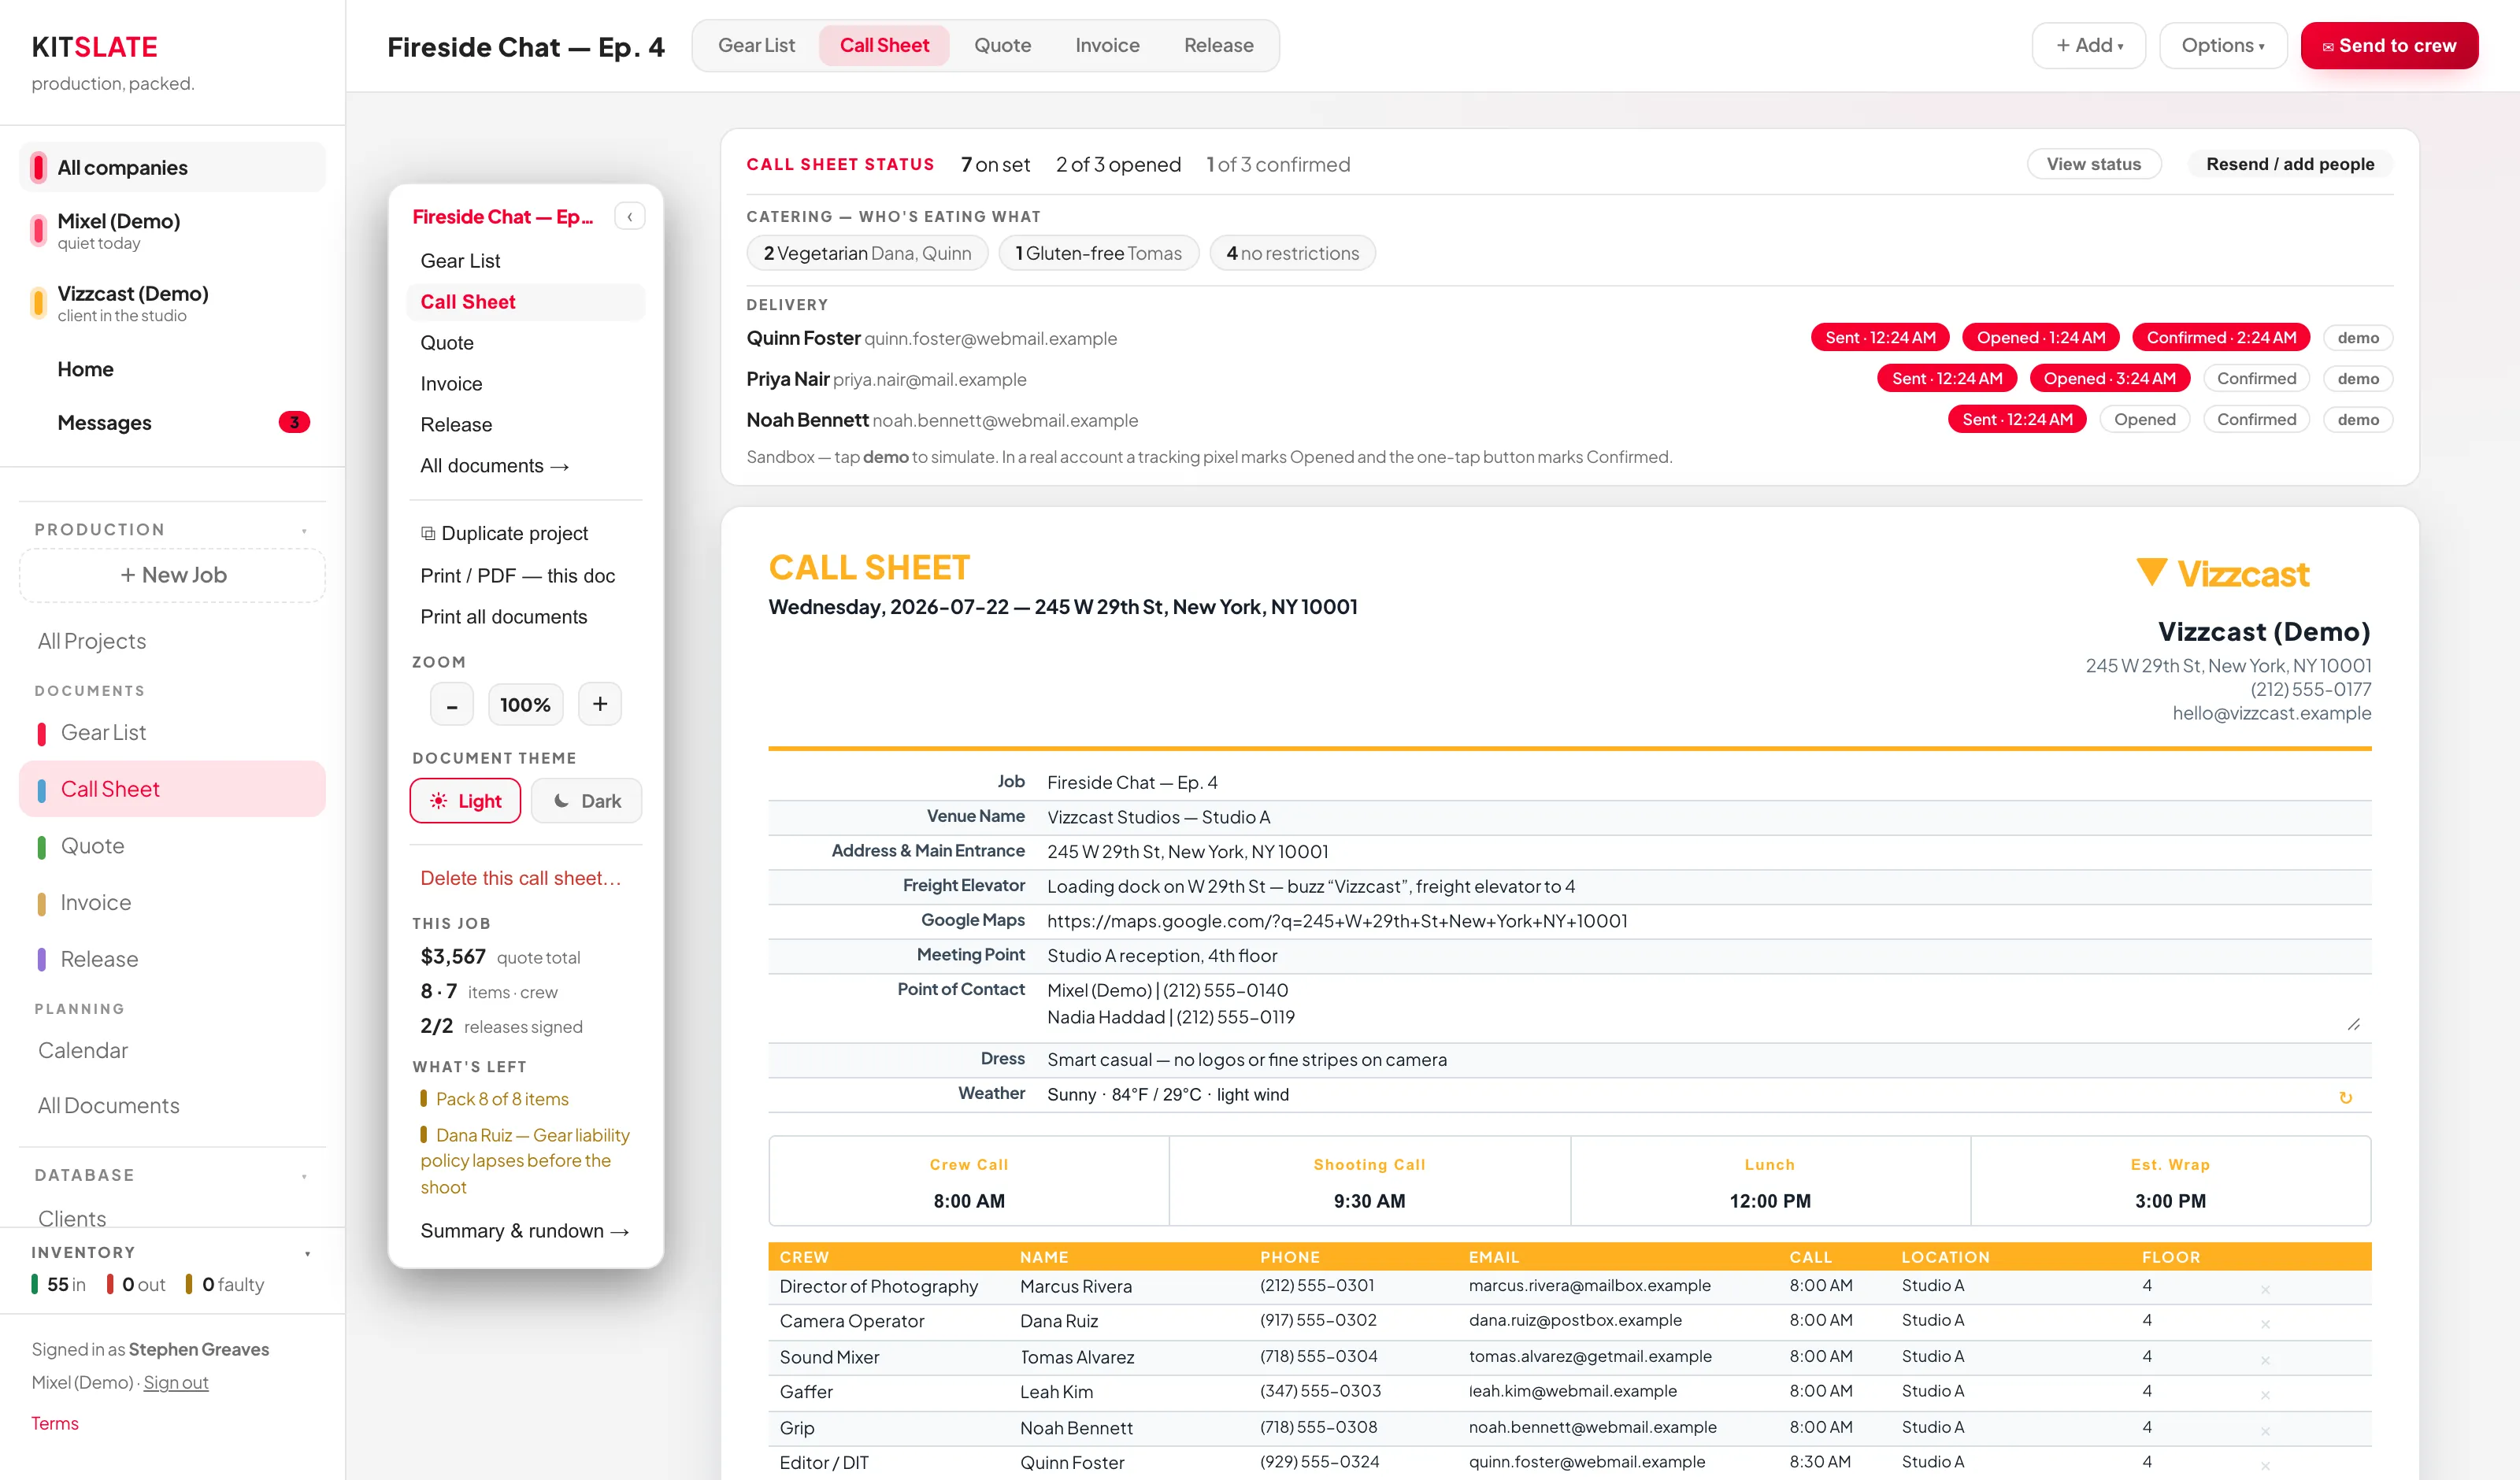Switch to Quote top tab

click(1002, 46)
